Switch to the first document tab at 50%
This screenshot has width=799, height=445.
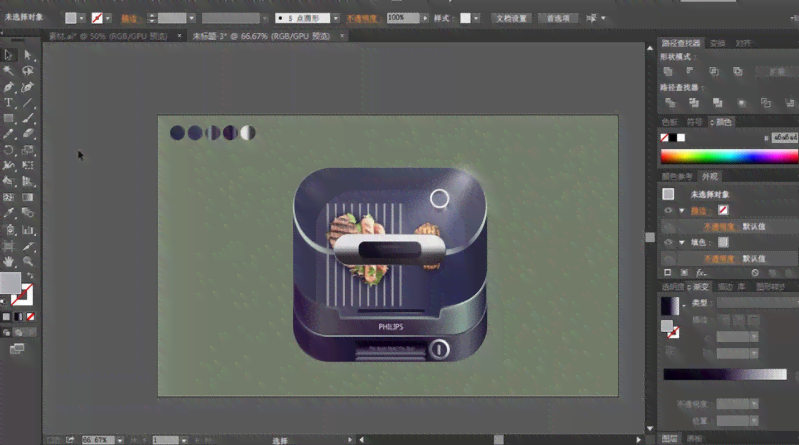click(108, 36)
